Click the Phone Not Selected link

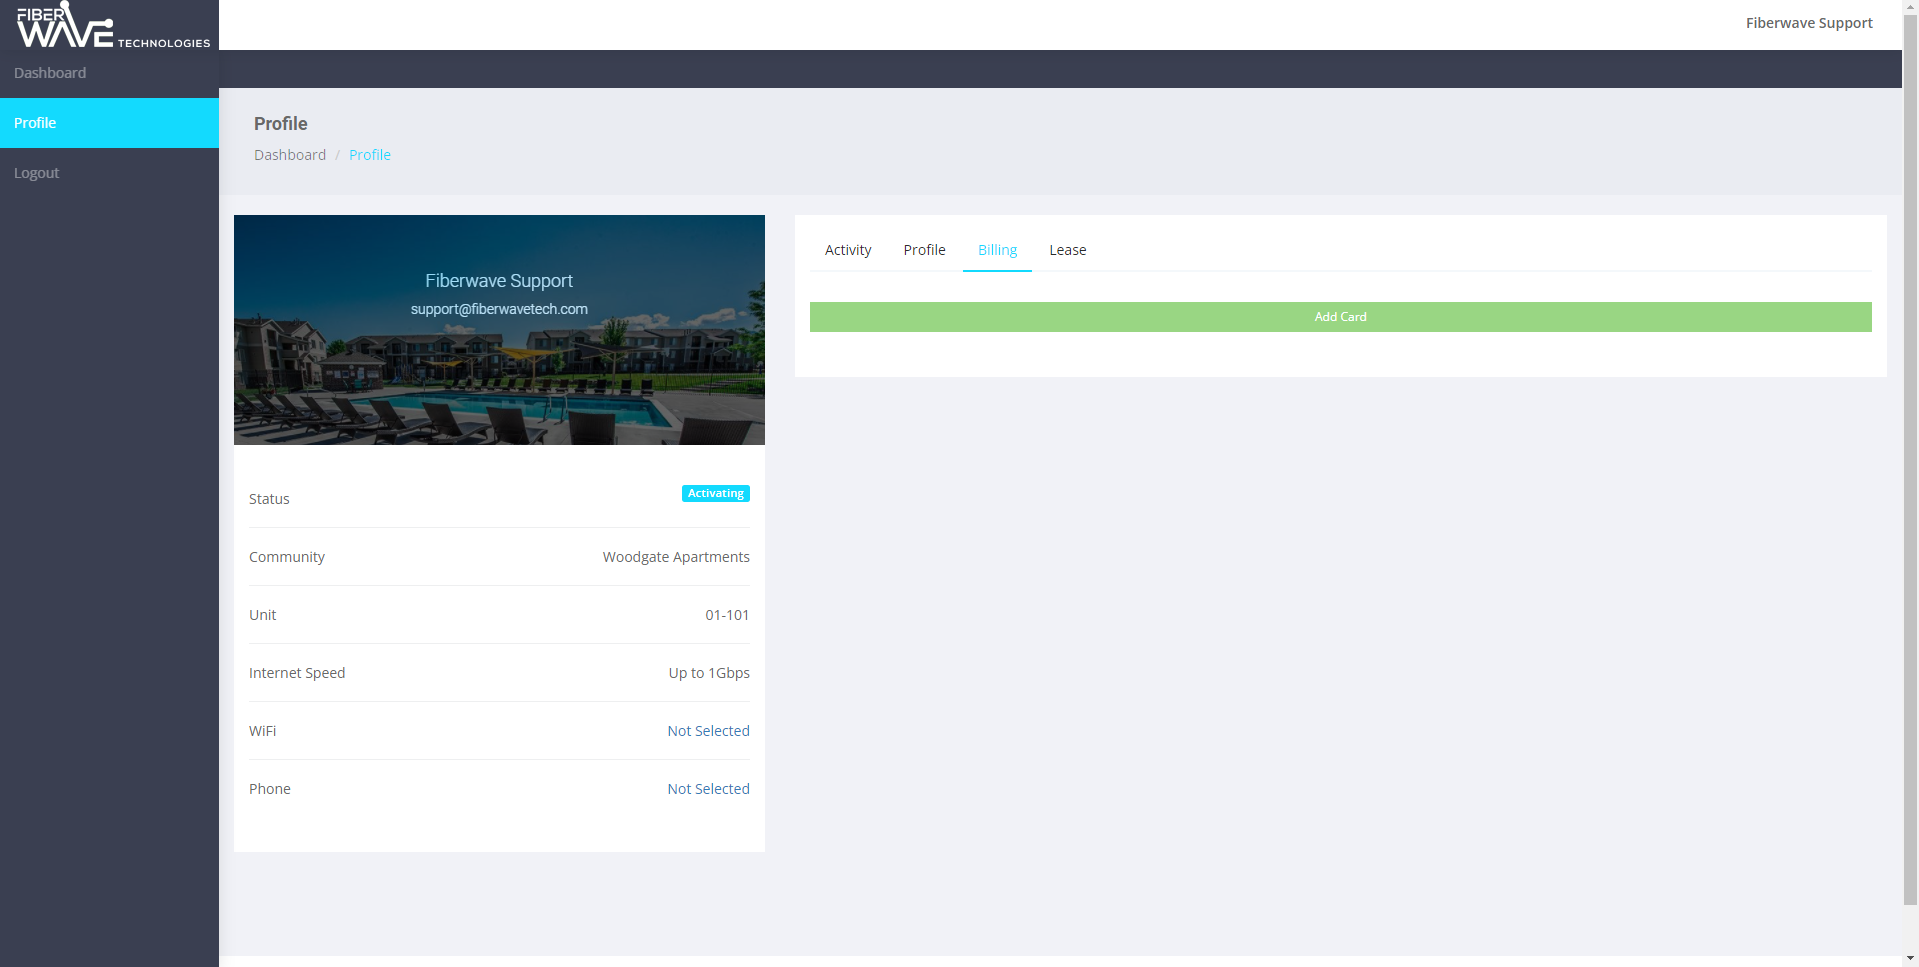click(x=708, y=789)
